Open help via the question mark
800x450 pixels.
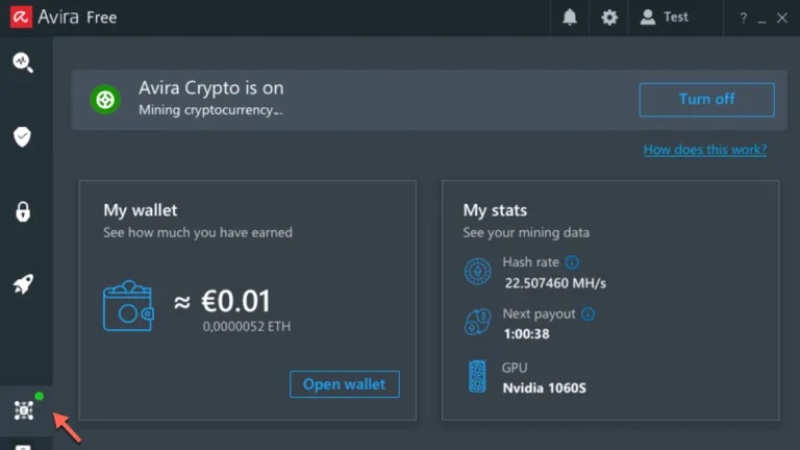click(743, 19)
